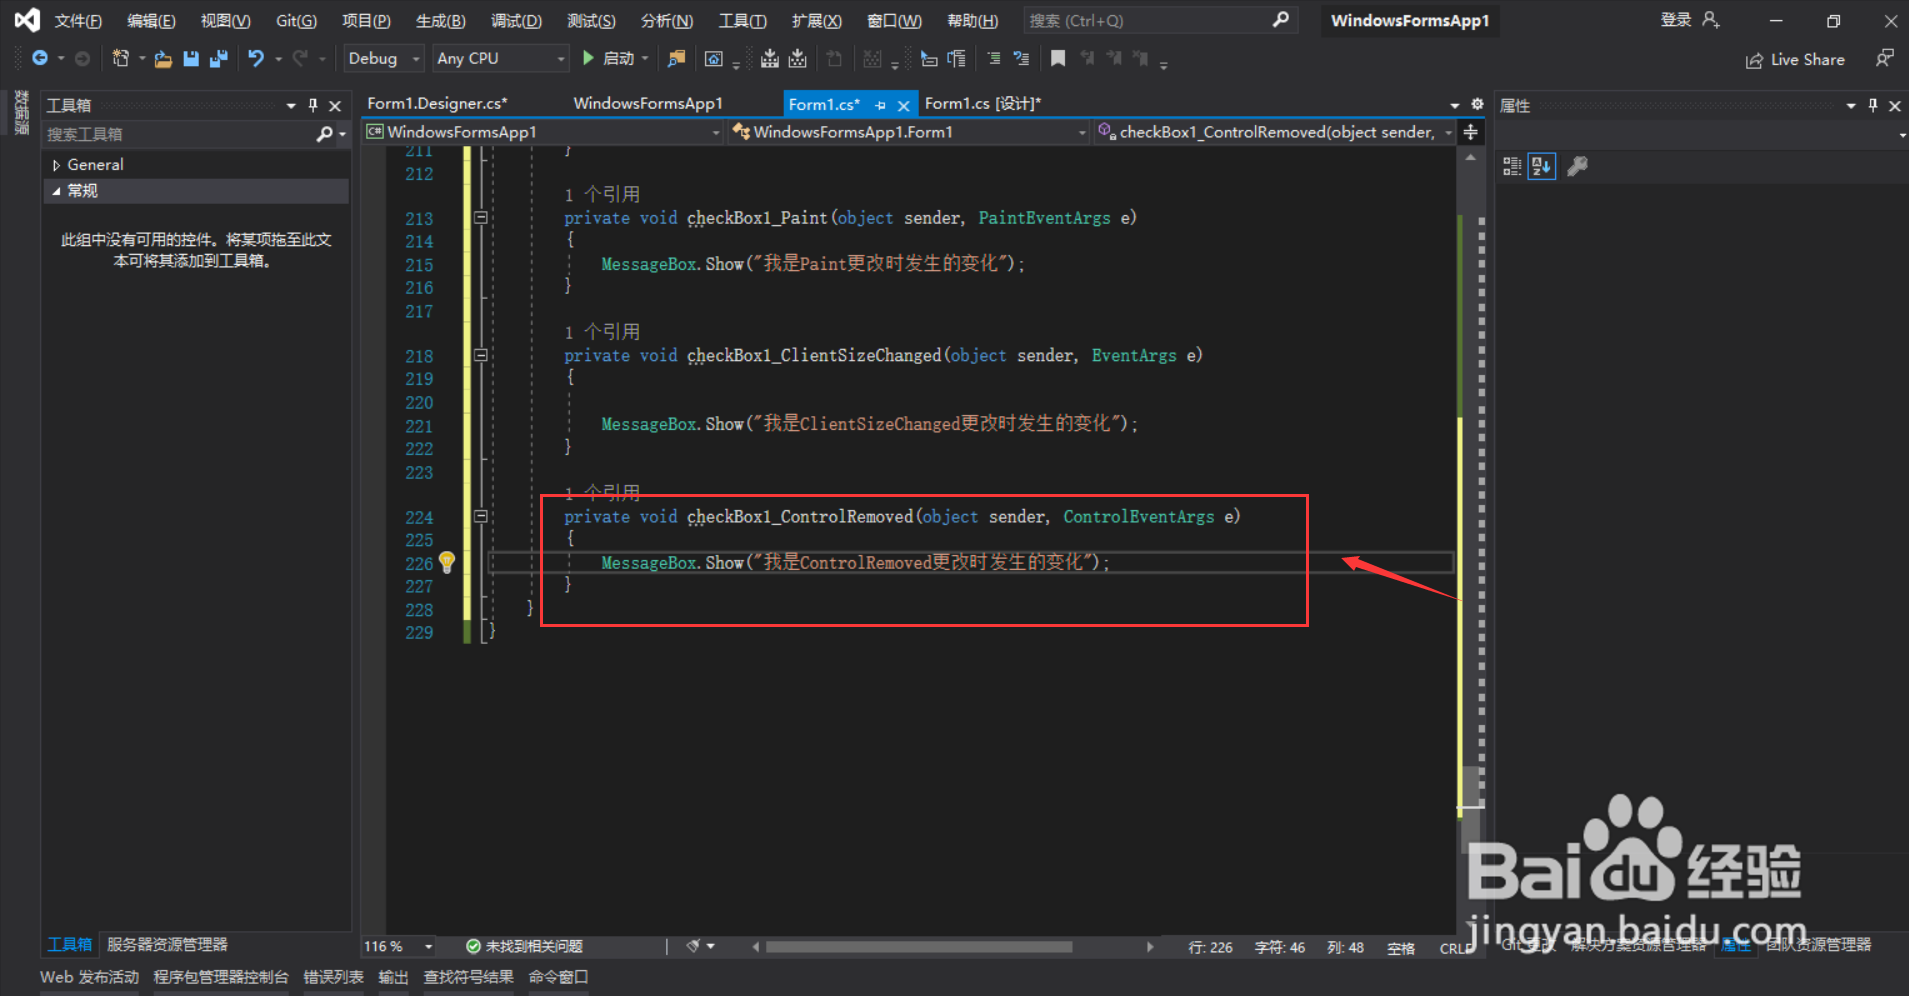Uncomment the selected lines icon
Screen dimensions: 1909x996
pyautogui.click(x=1021, y=59)
